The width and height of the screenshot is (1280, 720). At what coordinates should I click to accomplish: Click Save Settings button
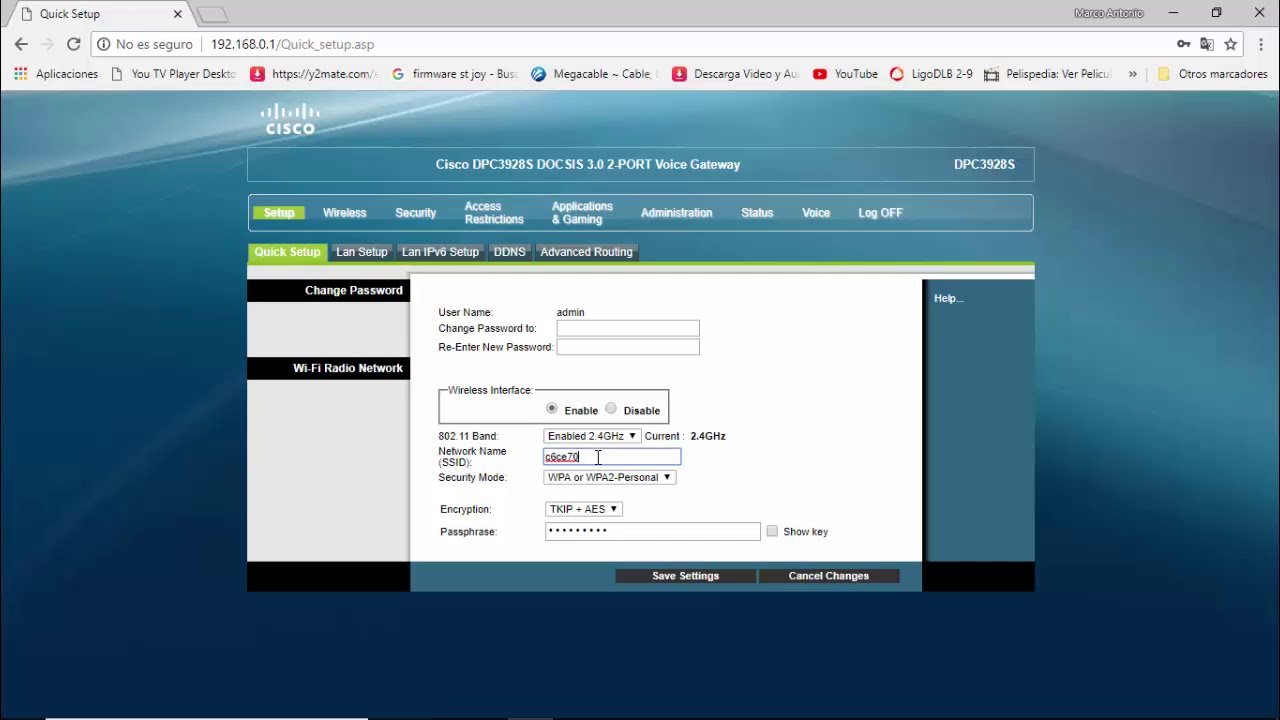pos(685,576)
